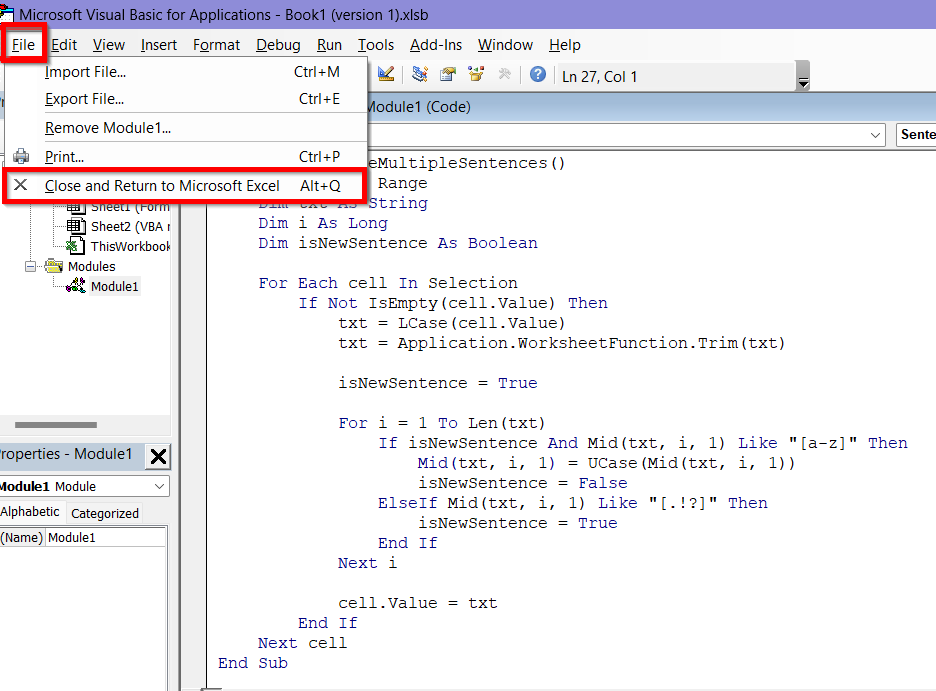Open the Run menu

(x=329, y=45)
